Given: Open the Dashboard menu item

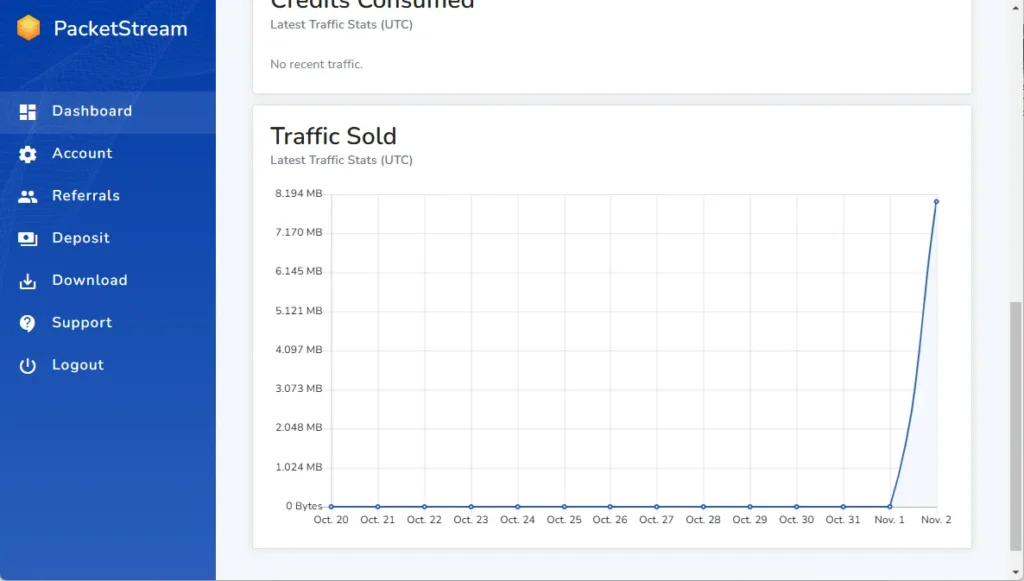Looking at the screenshot, I should click(x=108, y=112).
